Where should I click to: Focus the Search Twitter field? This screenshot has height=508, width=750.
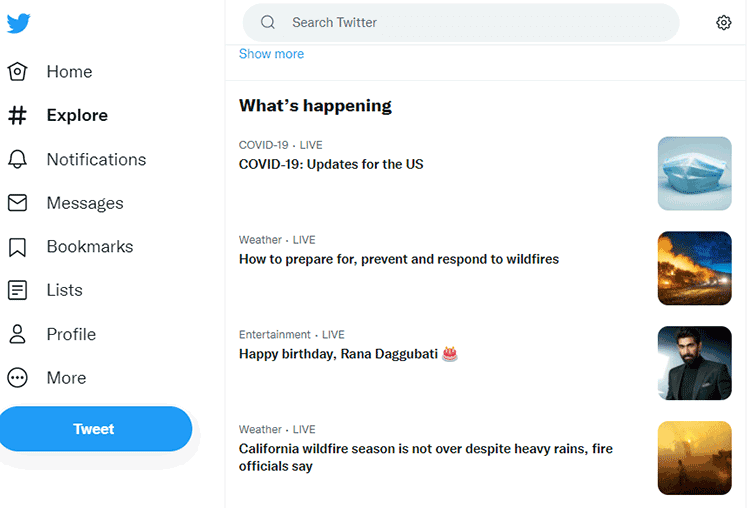click(461, 22)
